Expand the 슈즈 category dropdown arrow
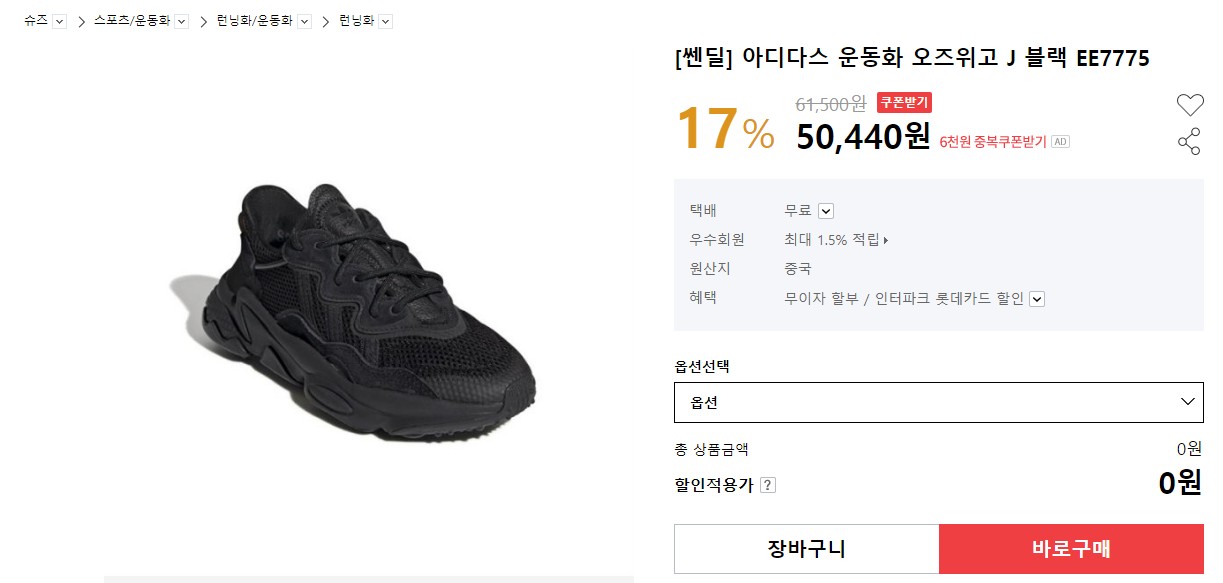Image resolution: width=1223 pixels, height=583 pixels. (59, 21)
